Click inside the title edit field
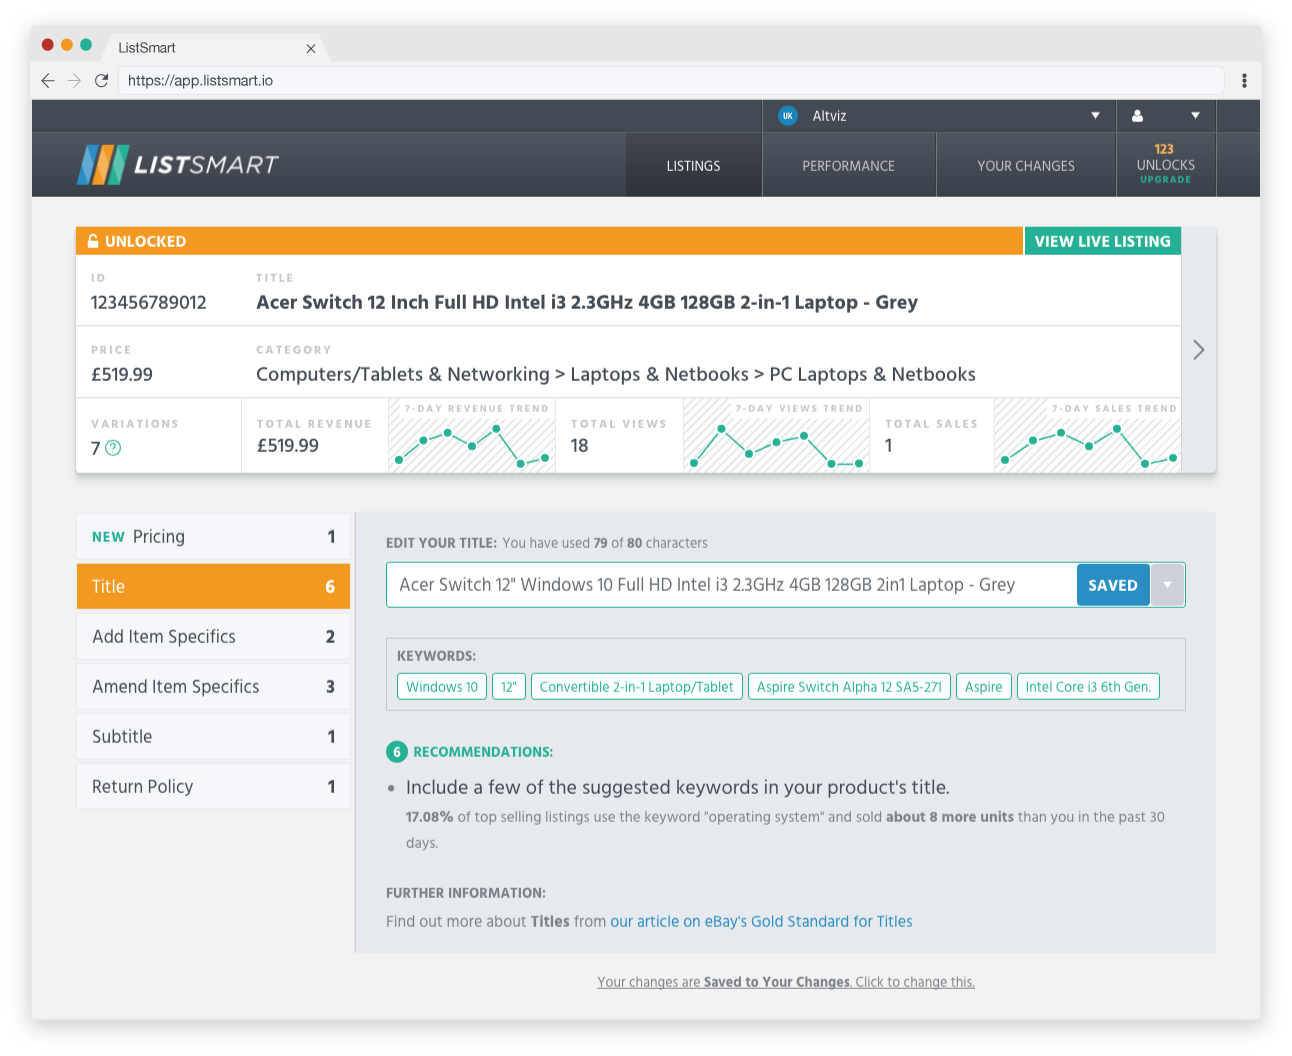Viewport: 1292px width, 1056px height. pos(731,585)
